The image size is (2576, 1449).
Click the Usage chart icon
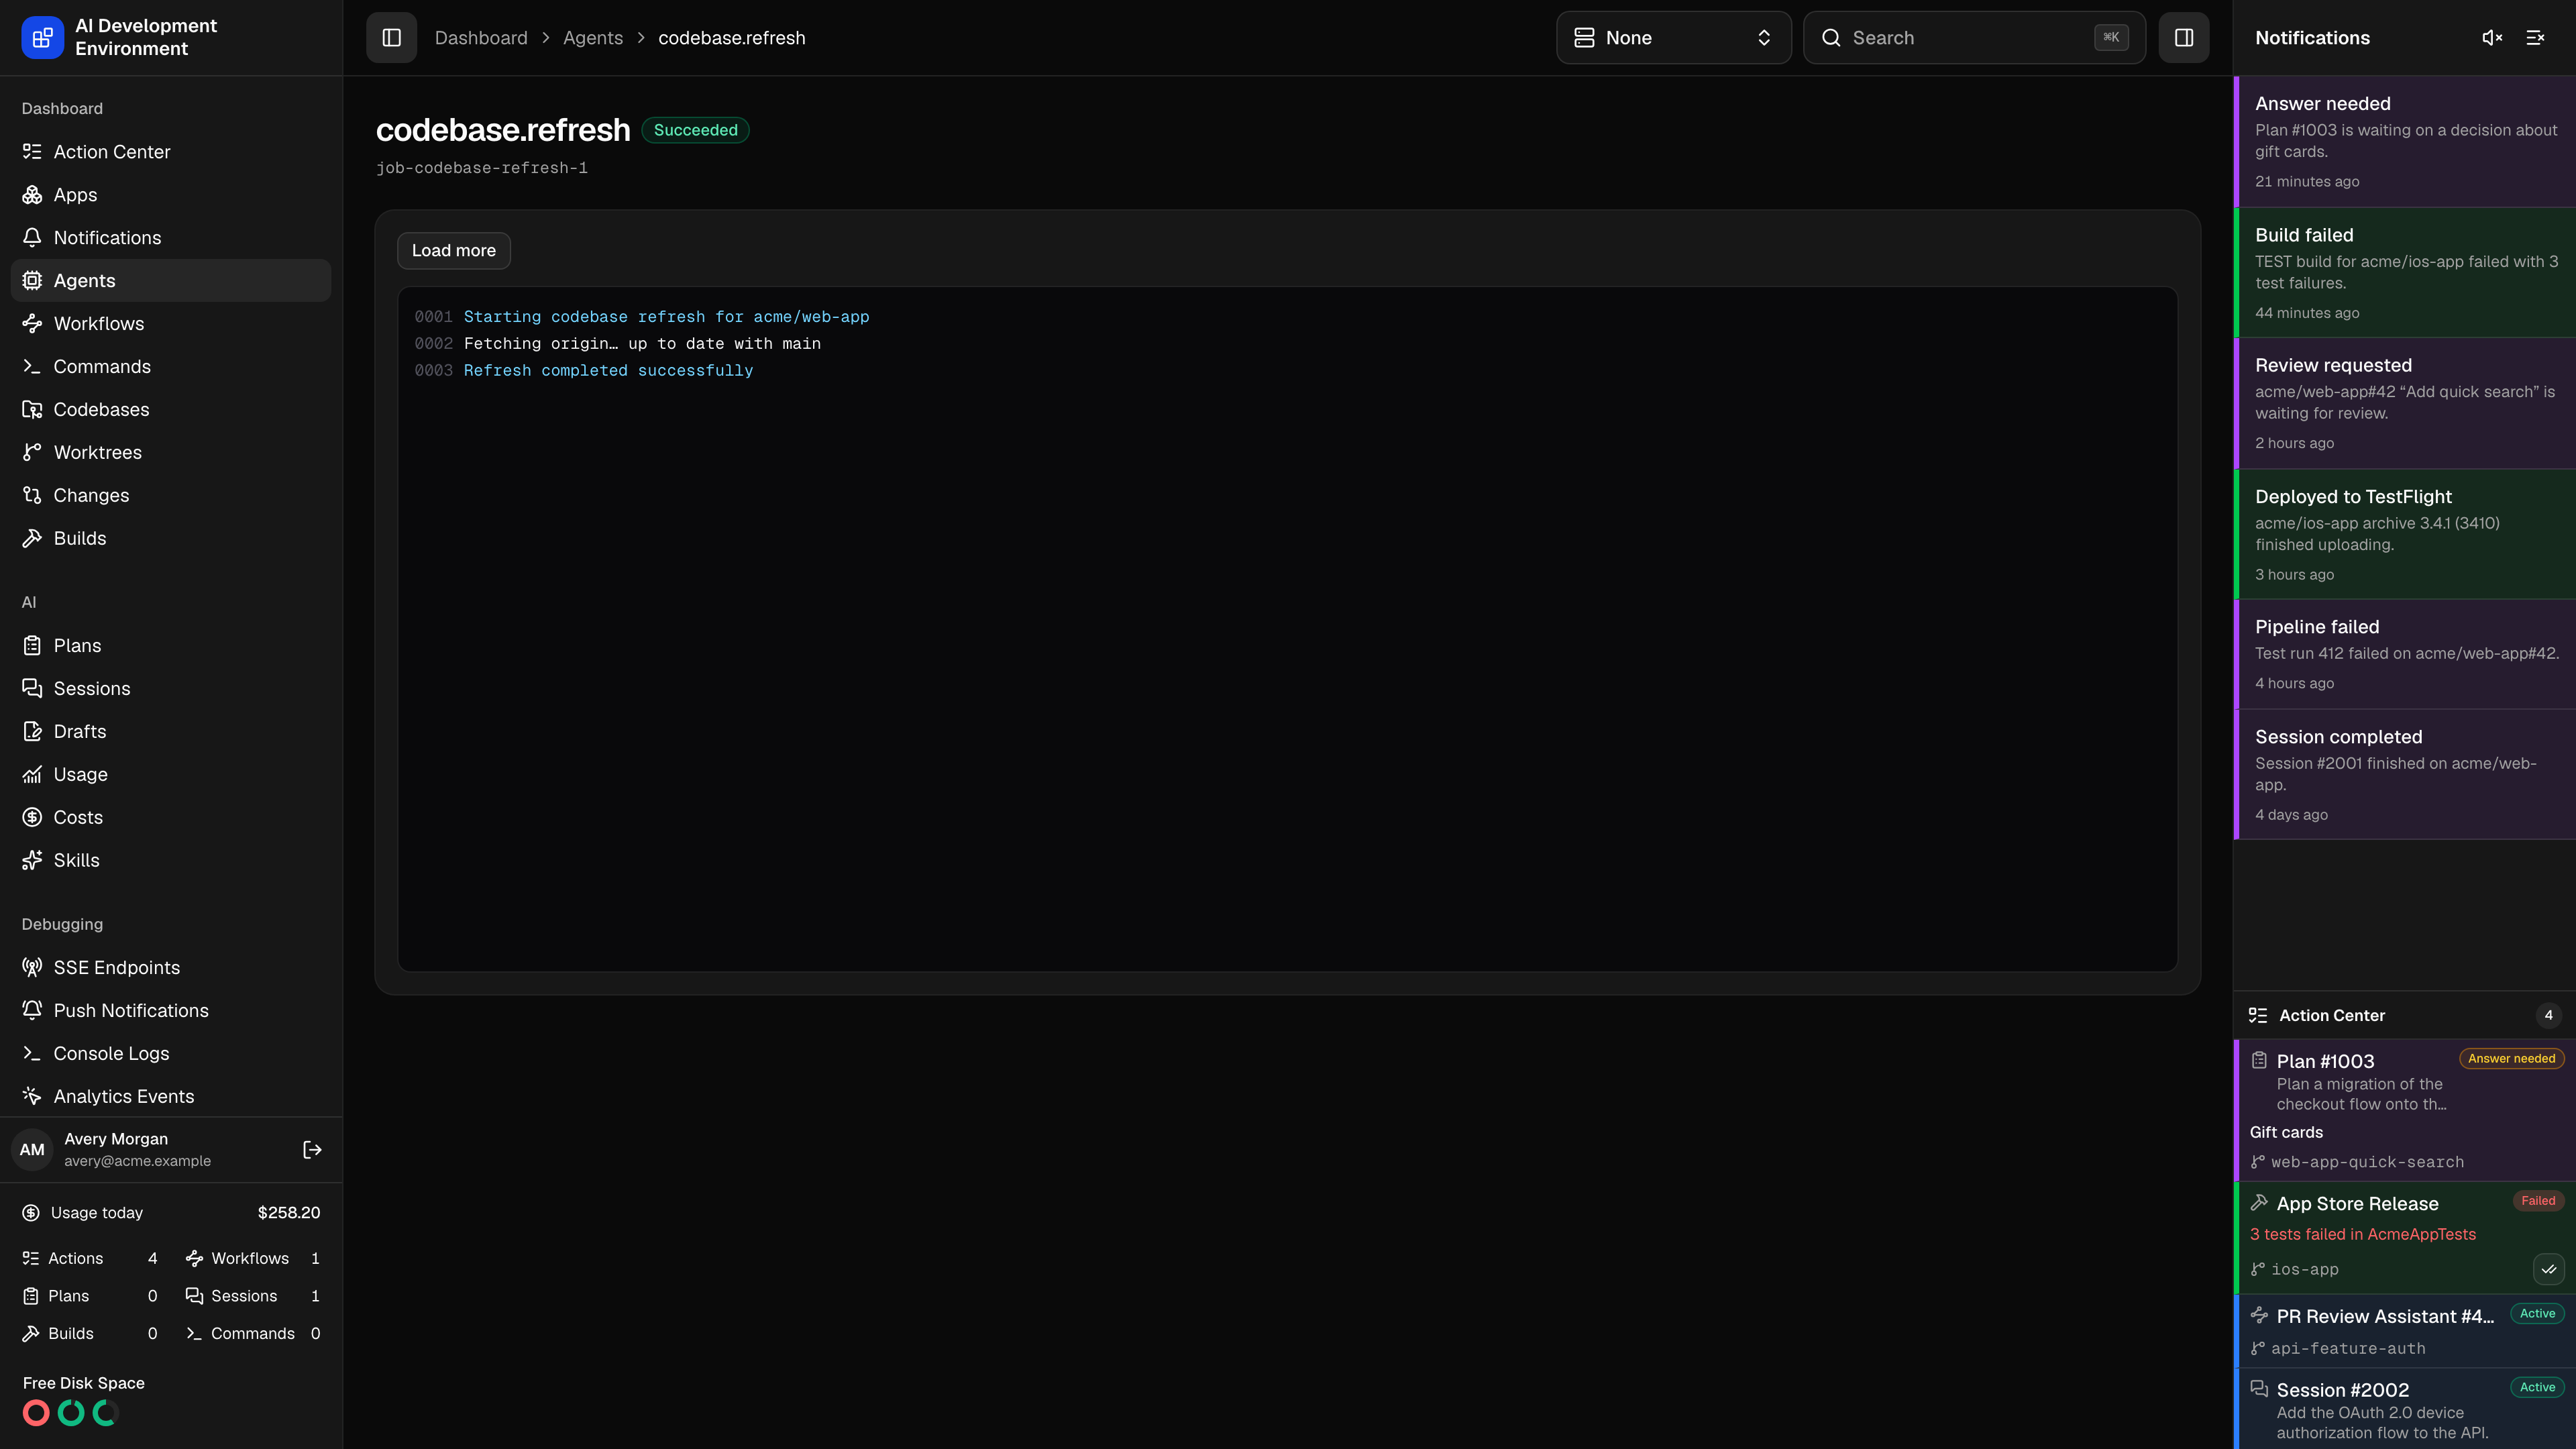[x=32, y=775]
